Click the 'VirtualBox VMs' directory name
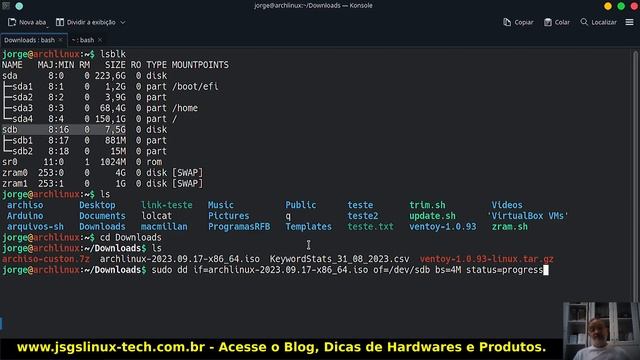 (527, 216)
